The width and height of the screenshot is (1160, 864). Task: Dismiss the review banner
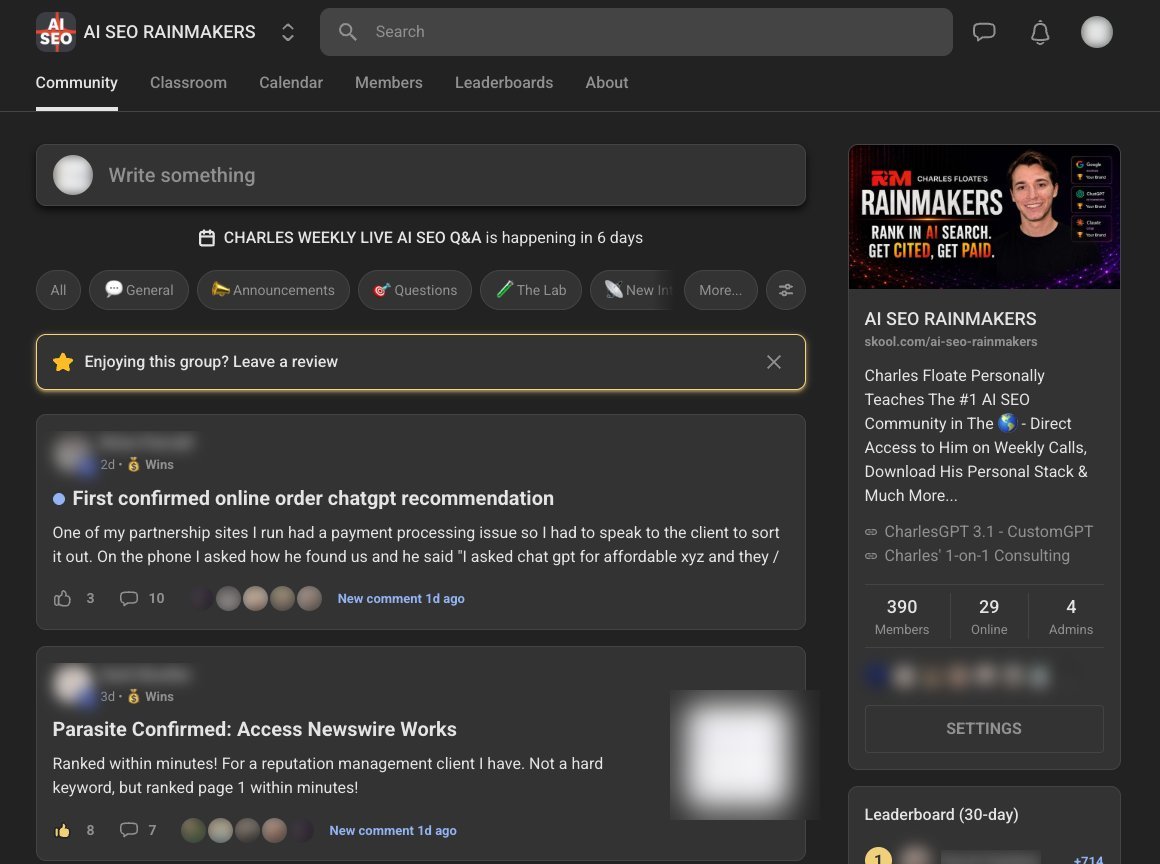(774, 362)
